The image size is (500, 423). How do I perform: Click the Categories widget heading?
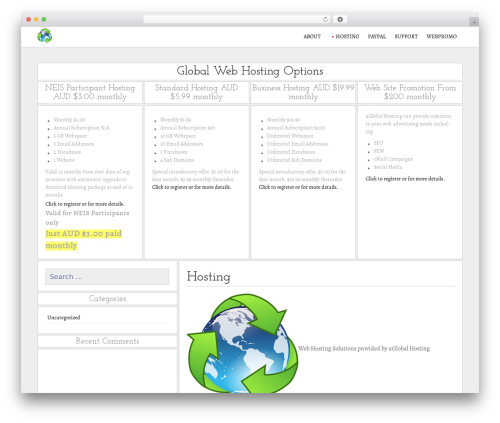pyautogui.click(x=107, y=299)
